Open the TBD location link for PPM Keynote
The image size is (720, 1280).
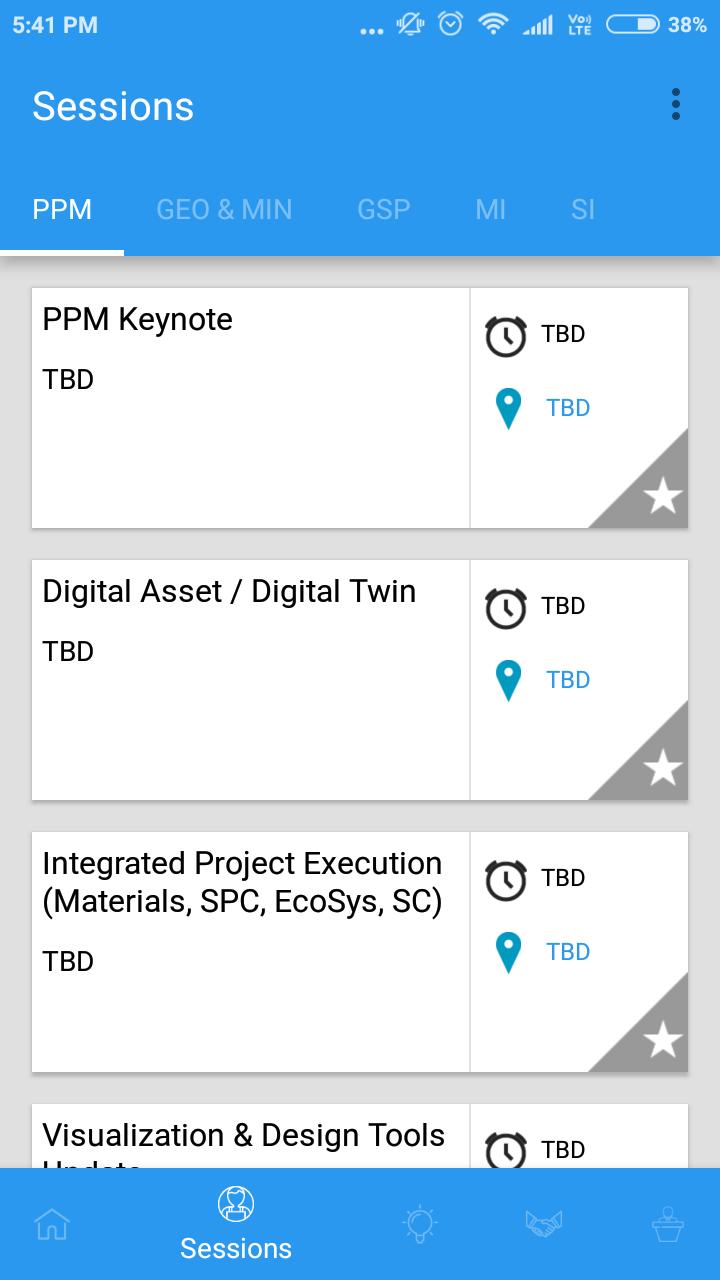[x=568, y=408]
